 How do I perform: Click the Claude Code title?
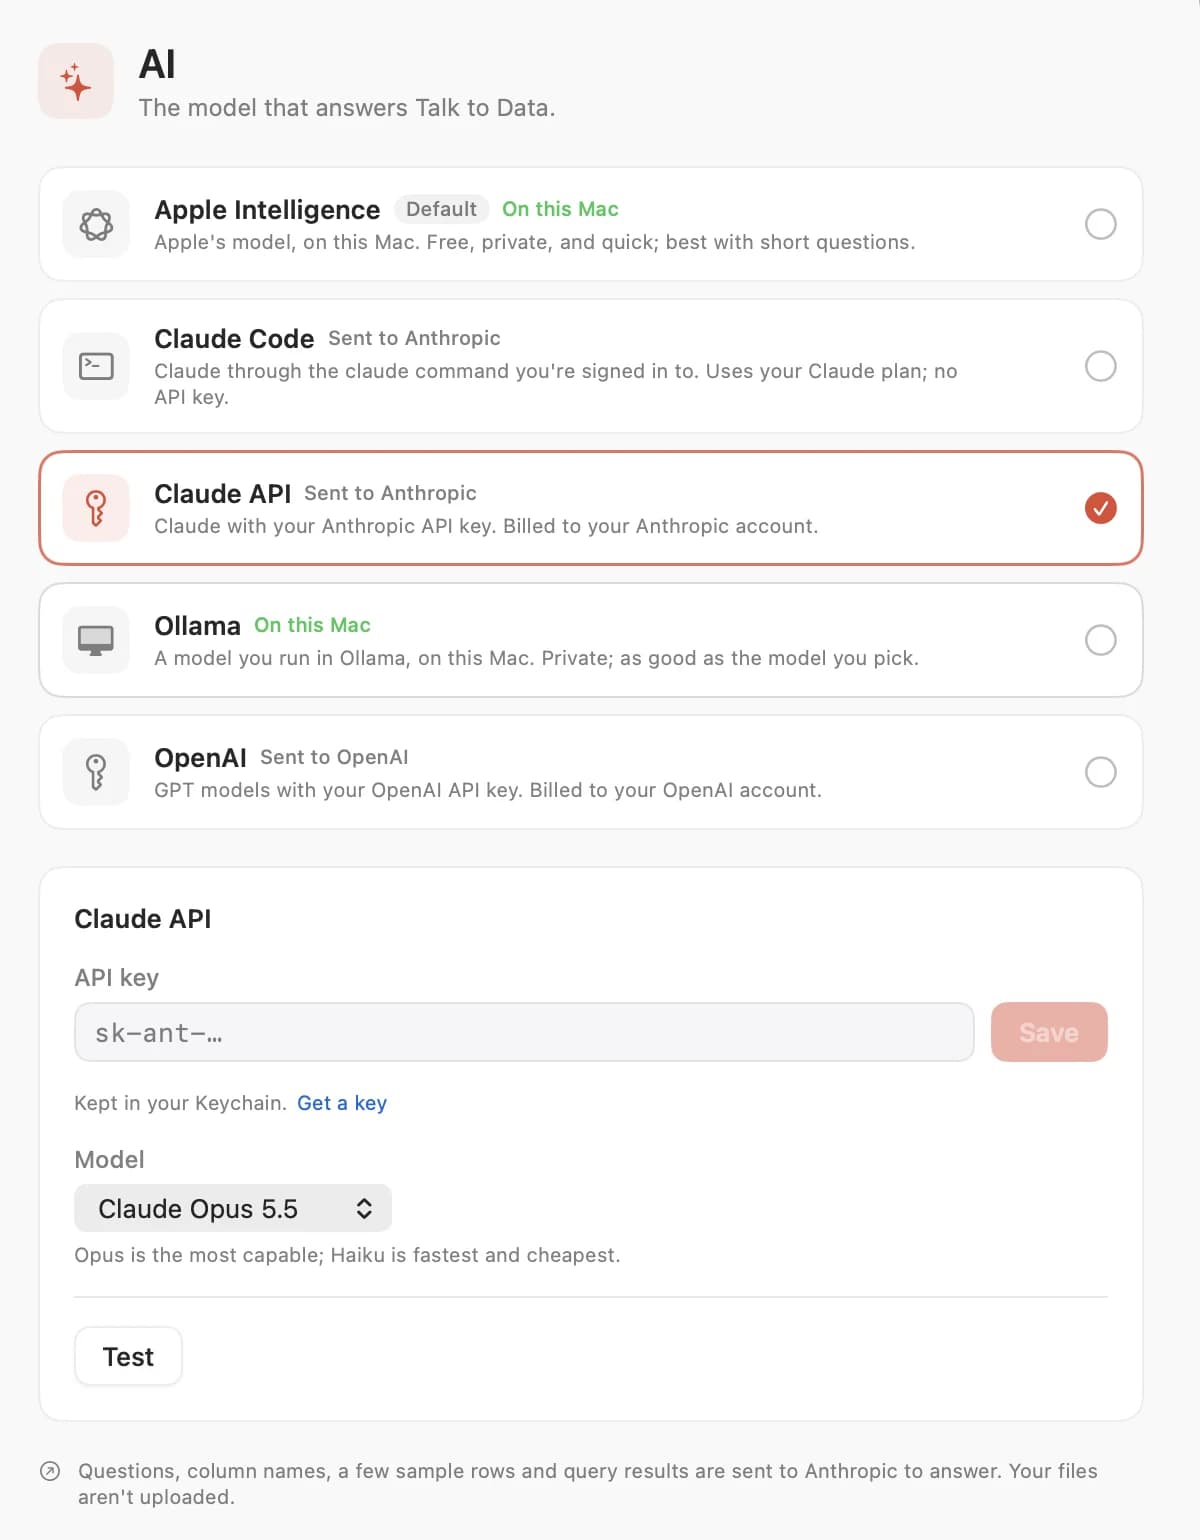click(x=234, y=339)
